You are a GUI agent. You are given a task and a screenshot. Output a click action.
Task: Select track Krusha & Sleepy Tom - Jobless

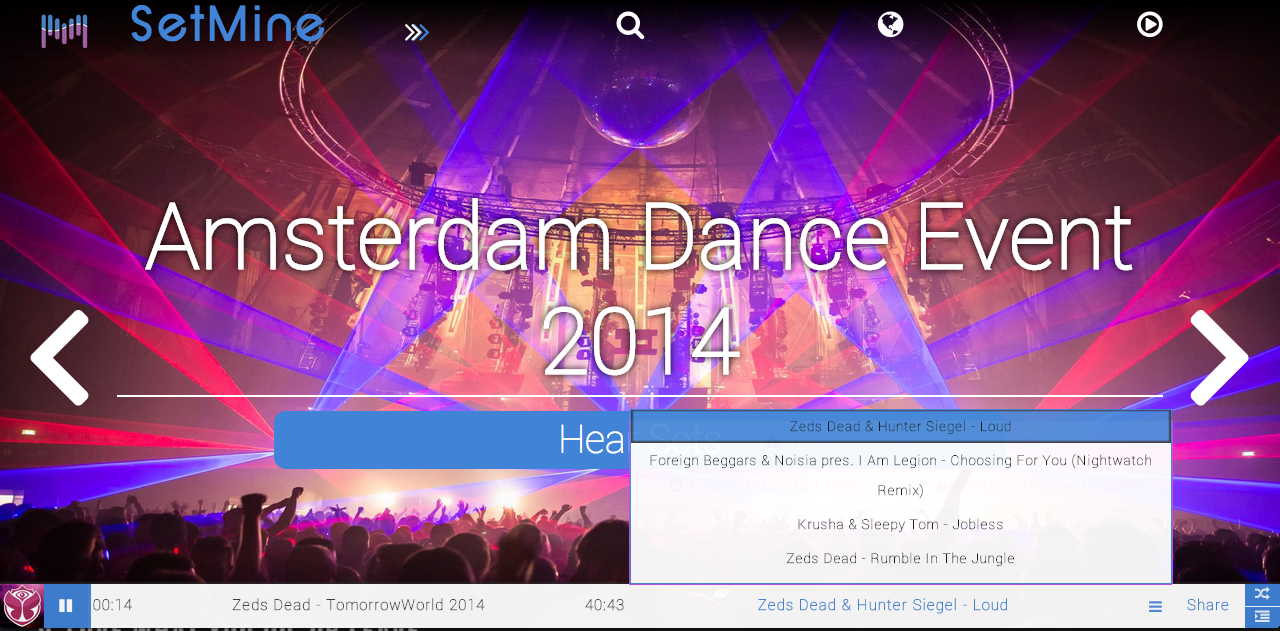[x=900, y=524]
